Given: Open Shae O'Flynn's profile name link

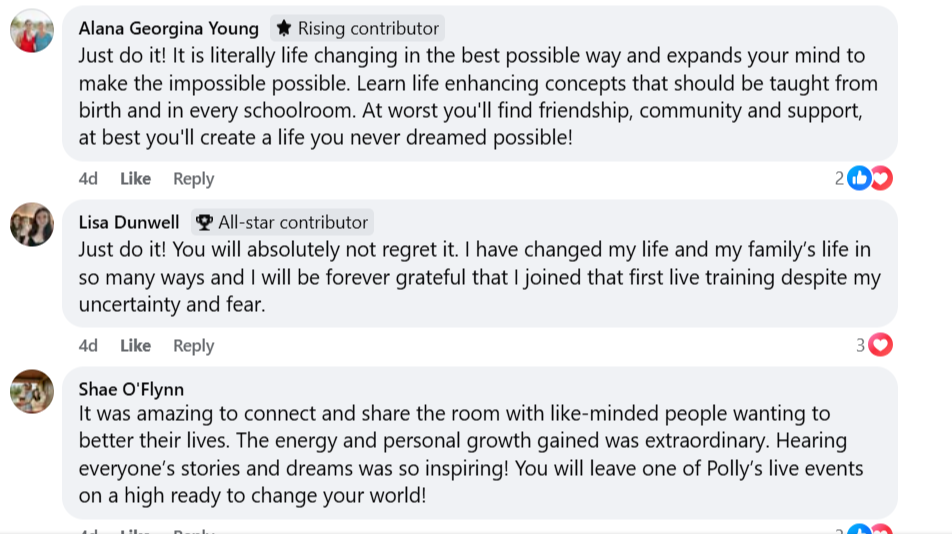Looking at the screenshot, I should tap(131, 389).
